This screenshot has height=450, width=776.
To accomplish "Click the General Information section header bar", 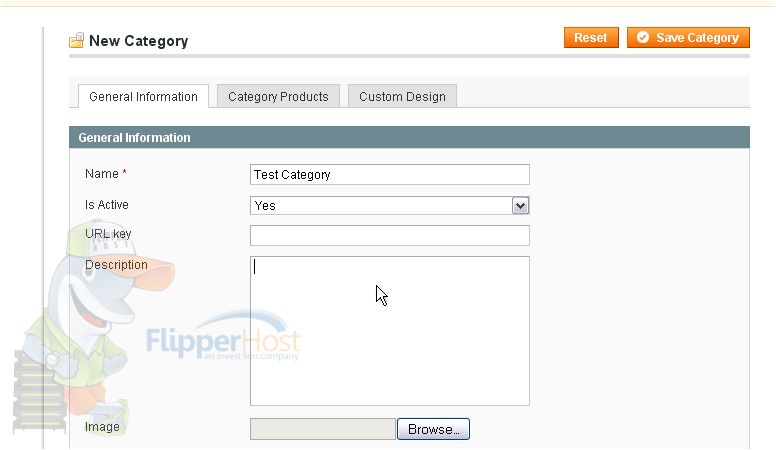I will pyautogui.click(x=409, y=137).
